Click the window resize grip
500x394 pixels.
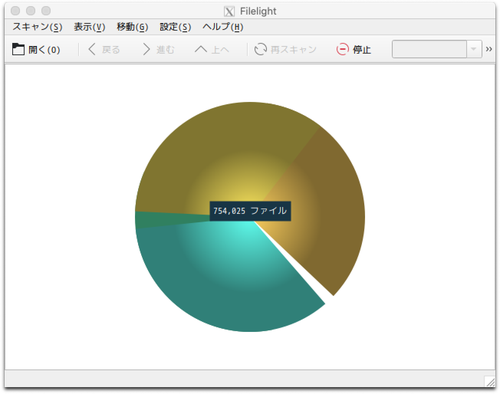(490, 382)
